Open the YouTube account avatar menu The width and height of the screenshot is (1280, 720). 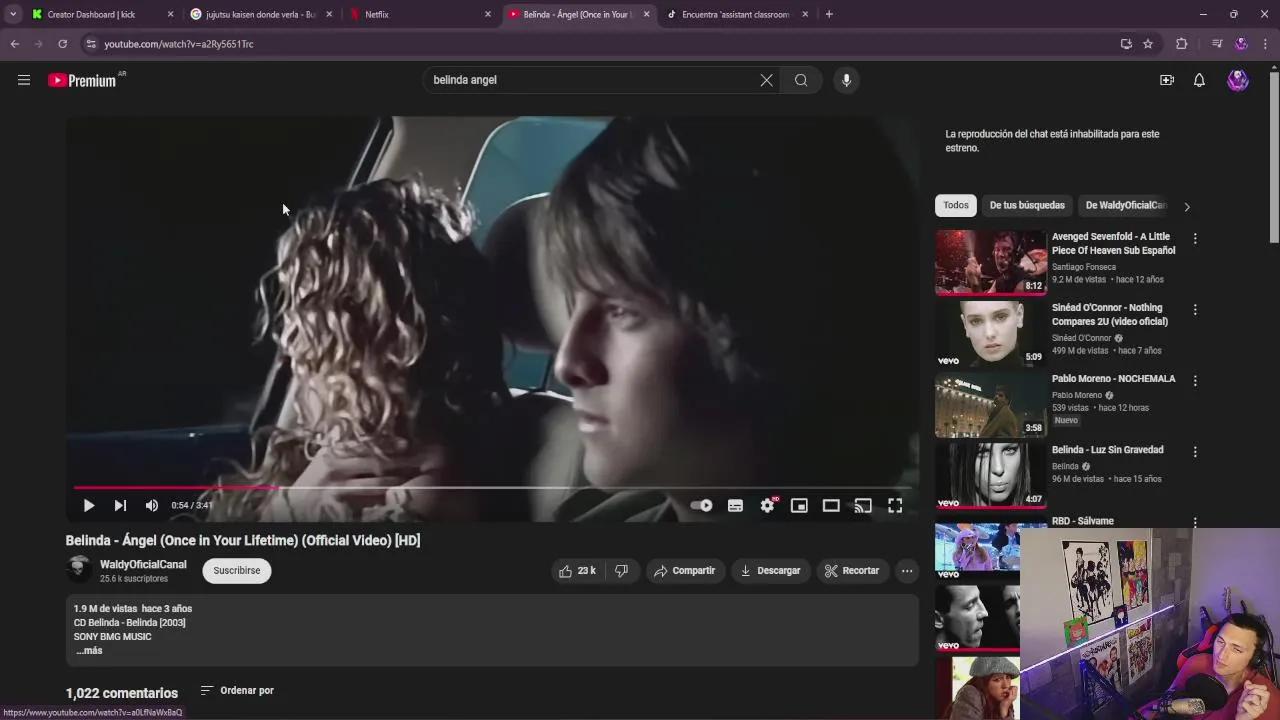tap(1238, 80)
